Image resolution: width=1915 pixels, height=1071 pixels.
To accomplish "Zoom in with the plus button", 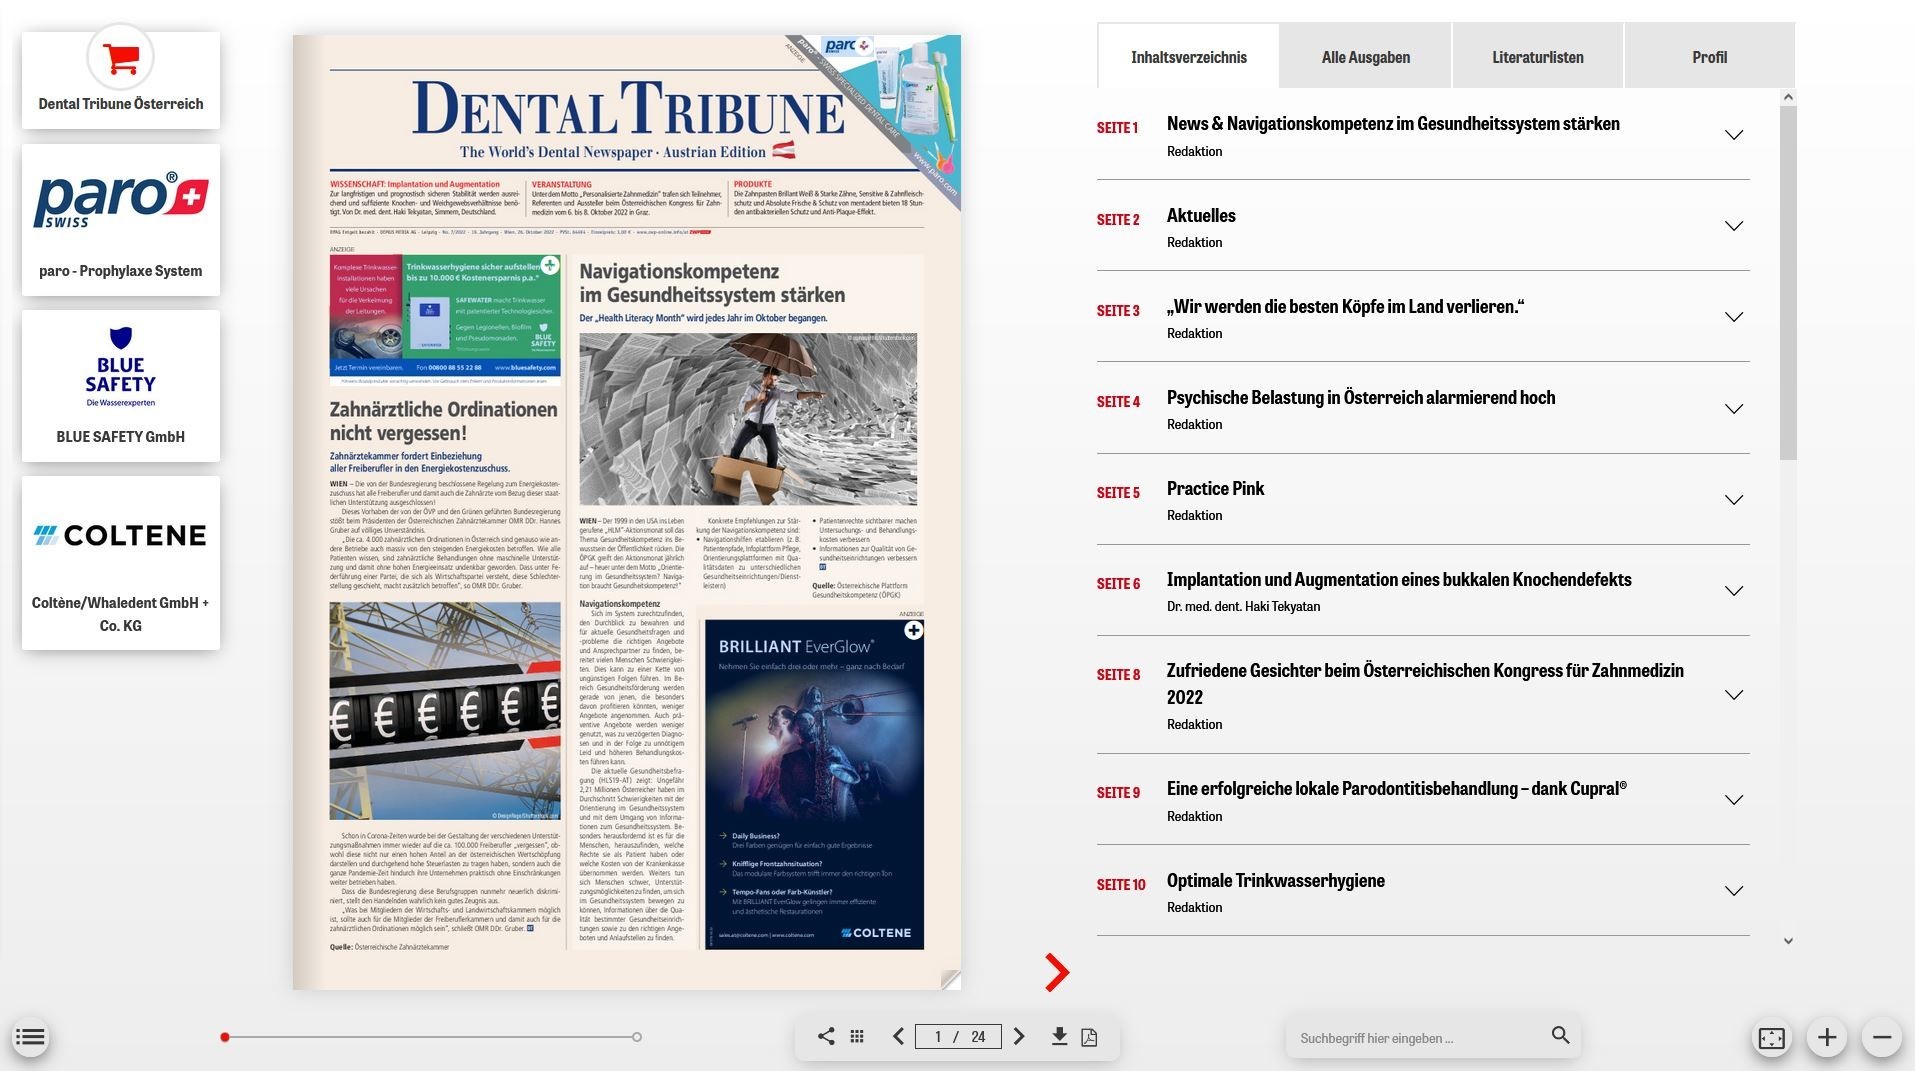I will click(1827, 1038).
